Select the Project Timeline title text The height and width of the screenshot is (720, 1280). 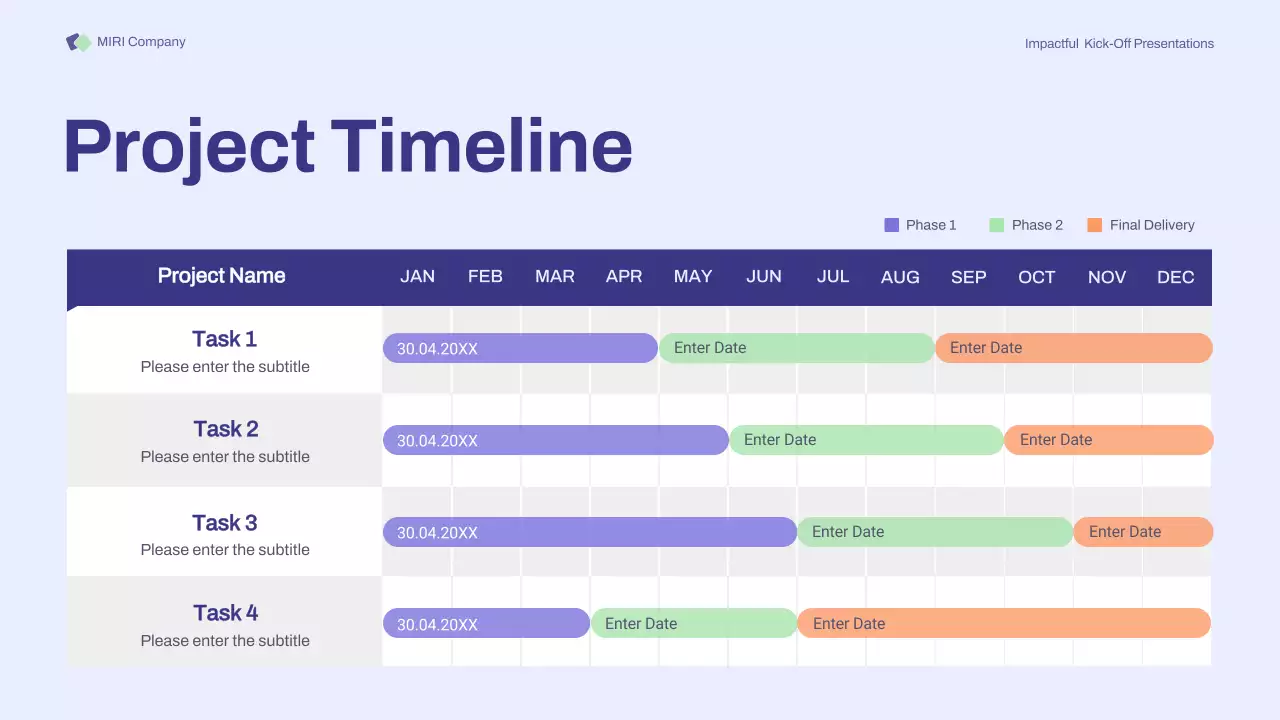(347, 146)
